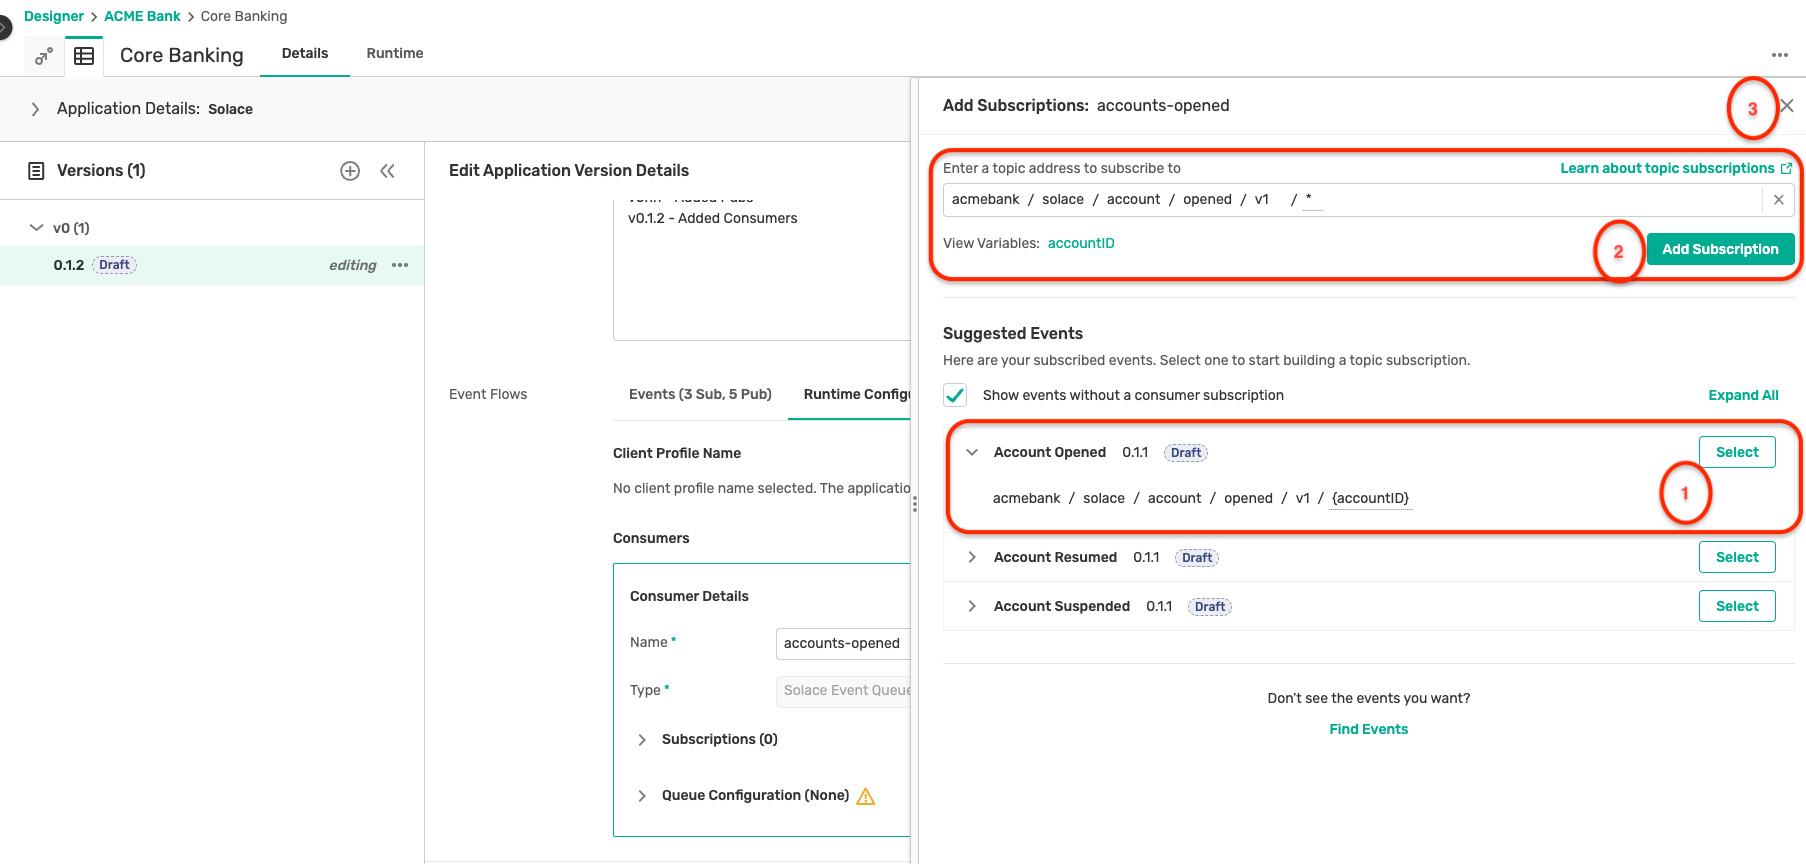
Task: Click Add Subscription button
Action: (x=1720, y=249)
